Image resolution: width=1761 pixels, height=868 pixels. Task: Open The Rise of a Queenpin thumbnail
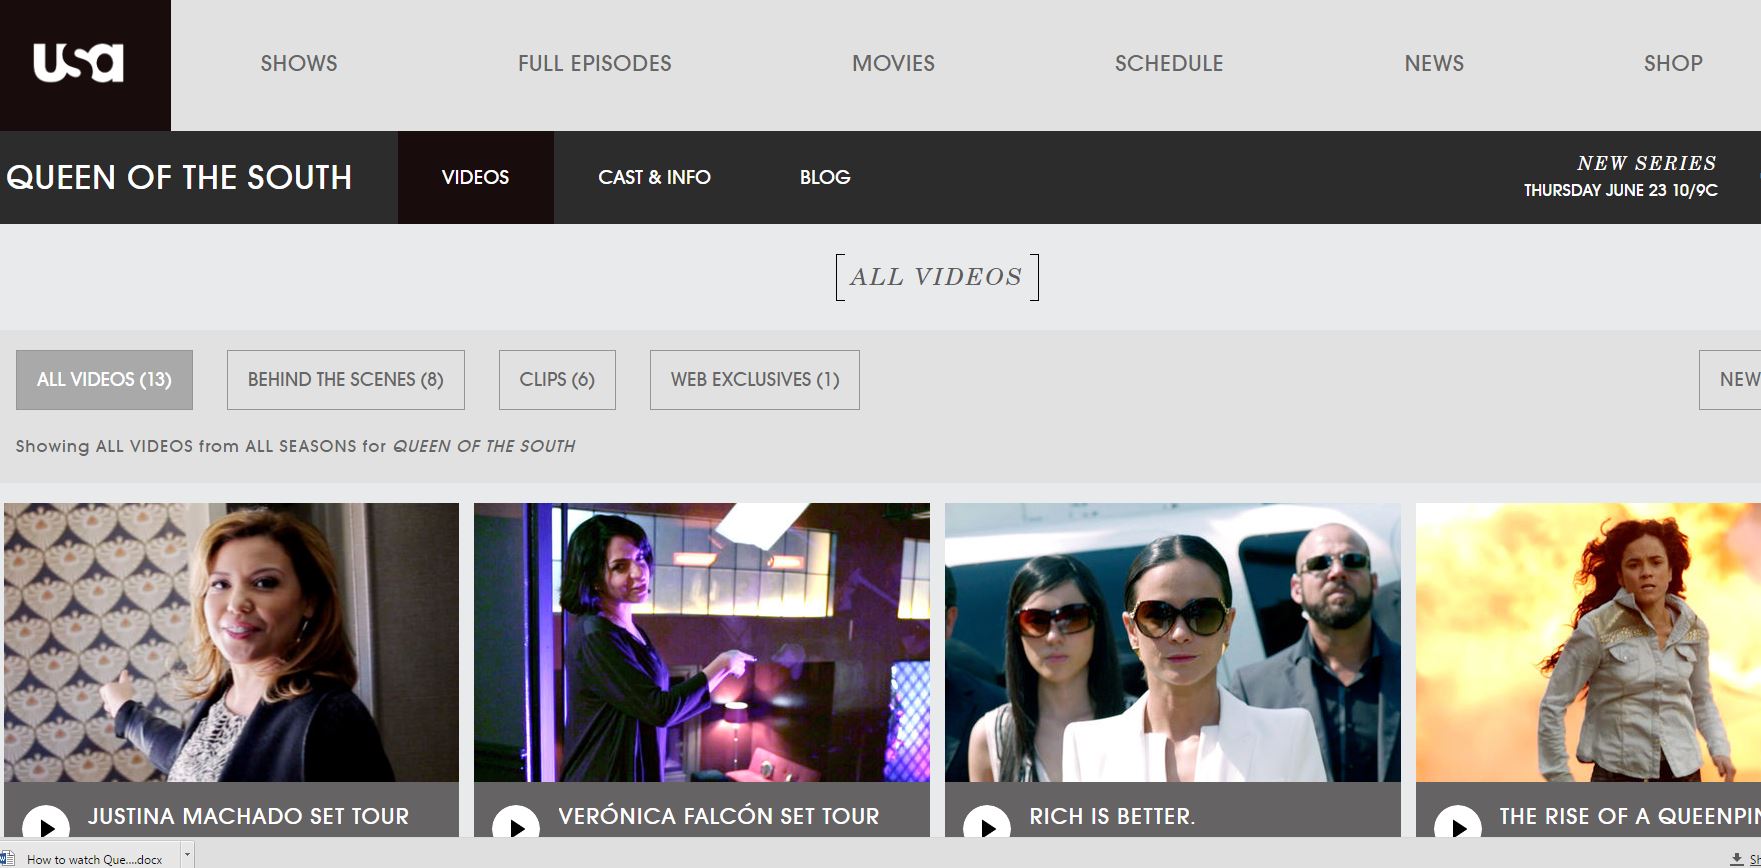1588,642
